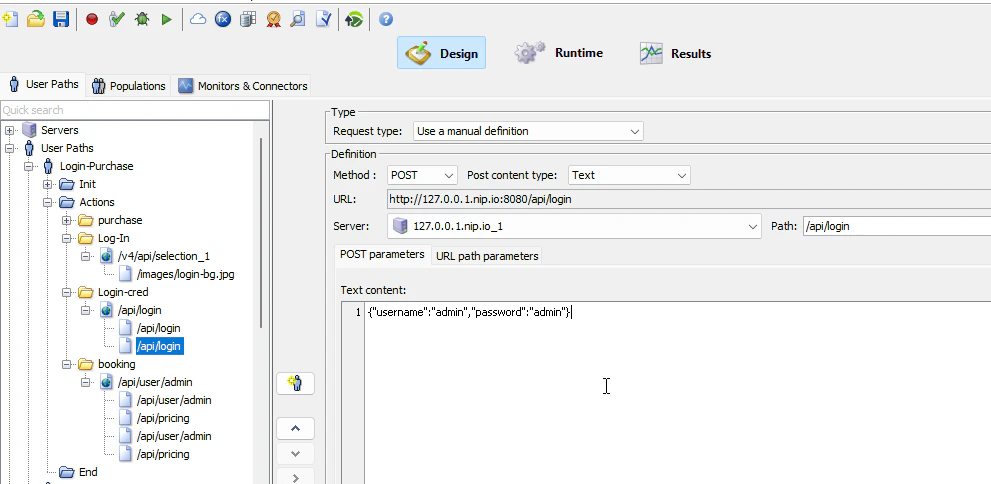Open the Server 127.0.0.1.nip.io_1 dropdown
The width and height of the screenshot is (991, 484).
[574, 226]
